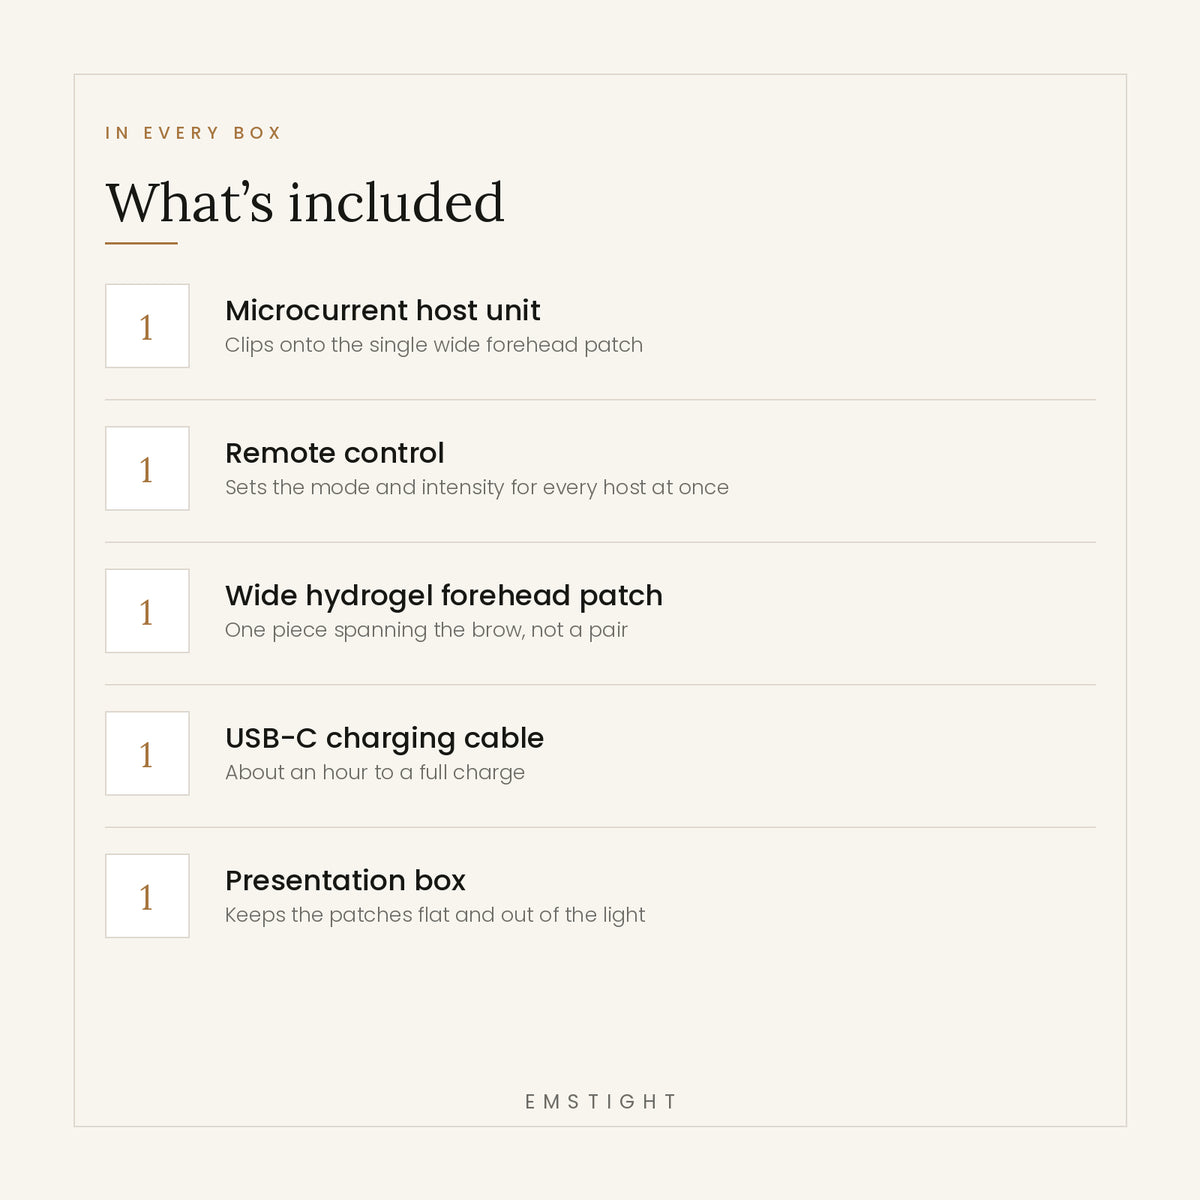
Task: Click the quantity box beside Remote control
Action: click(147, 468)
